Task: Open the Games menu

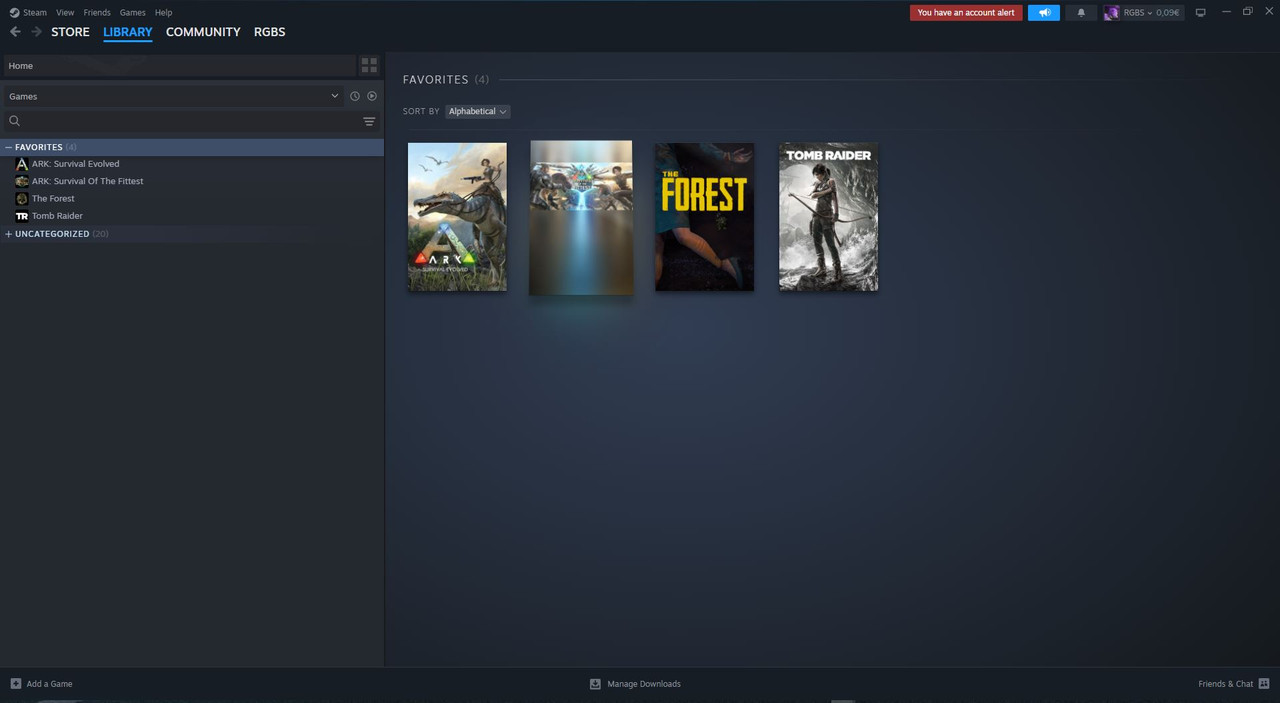Action: 132,13
